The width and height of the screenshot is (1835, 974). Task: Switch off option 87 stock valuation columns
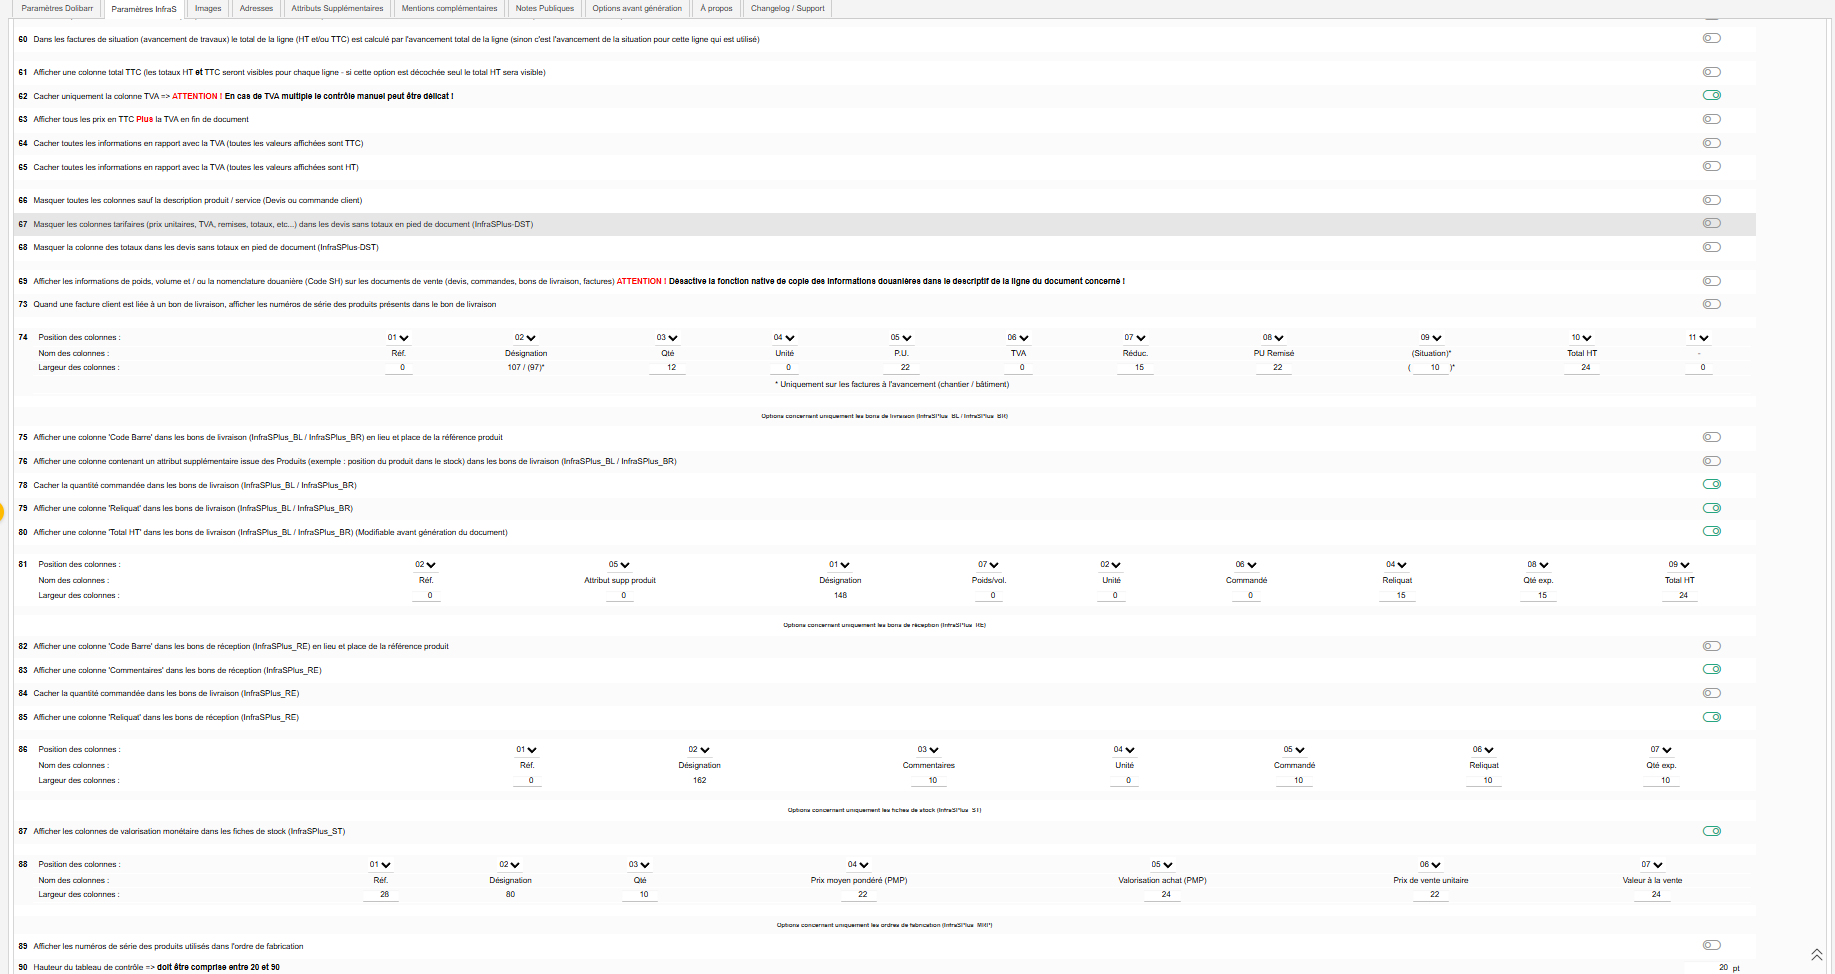(x=1712, y=831)
